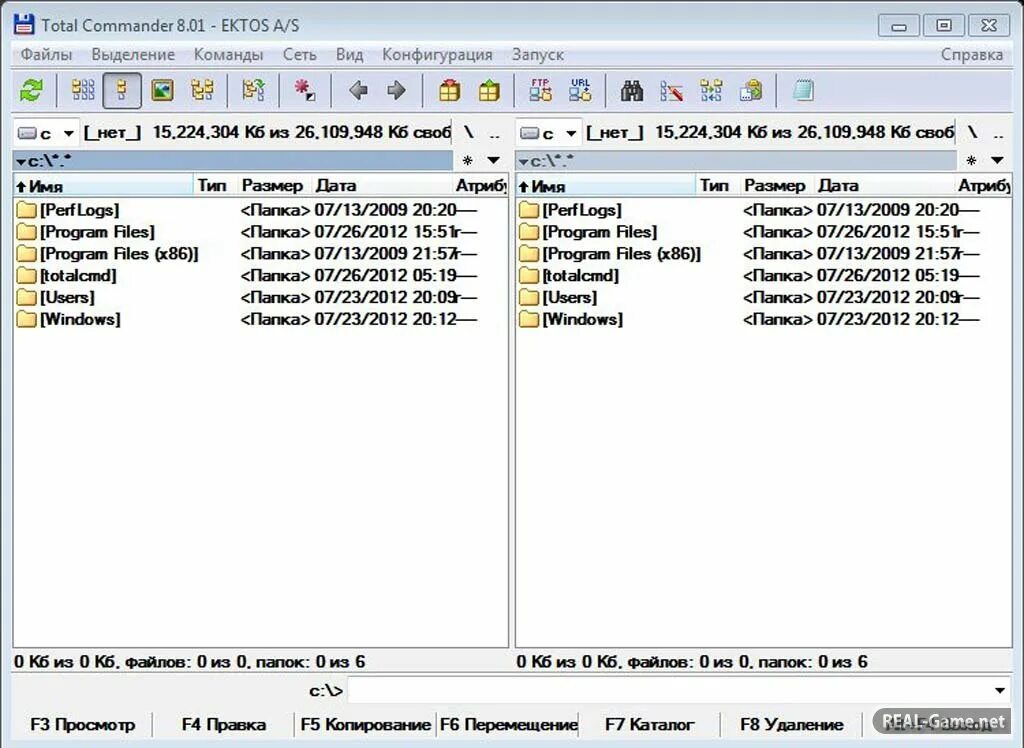Click the F5 Копирование button

(x=365, y=724)
